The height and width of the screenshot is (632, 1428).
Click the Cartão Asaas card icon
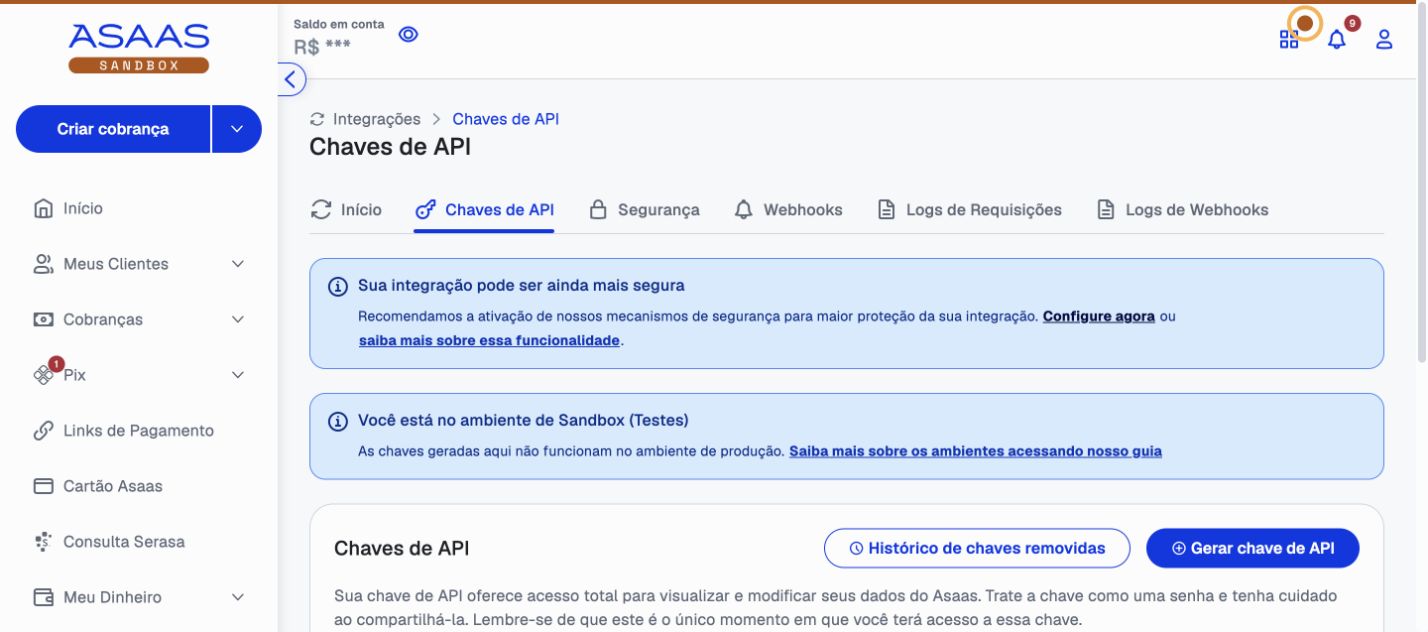[43, 486]
